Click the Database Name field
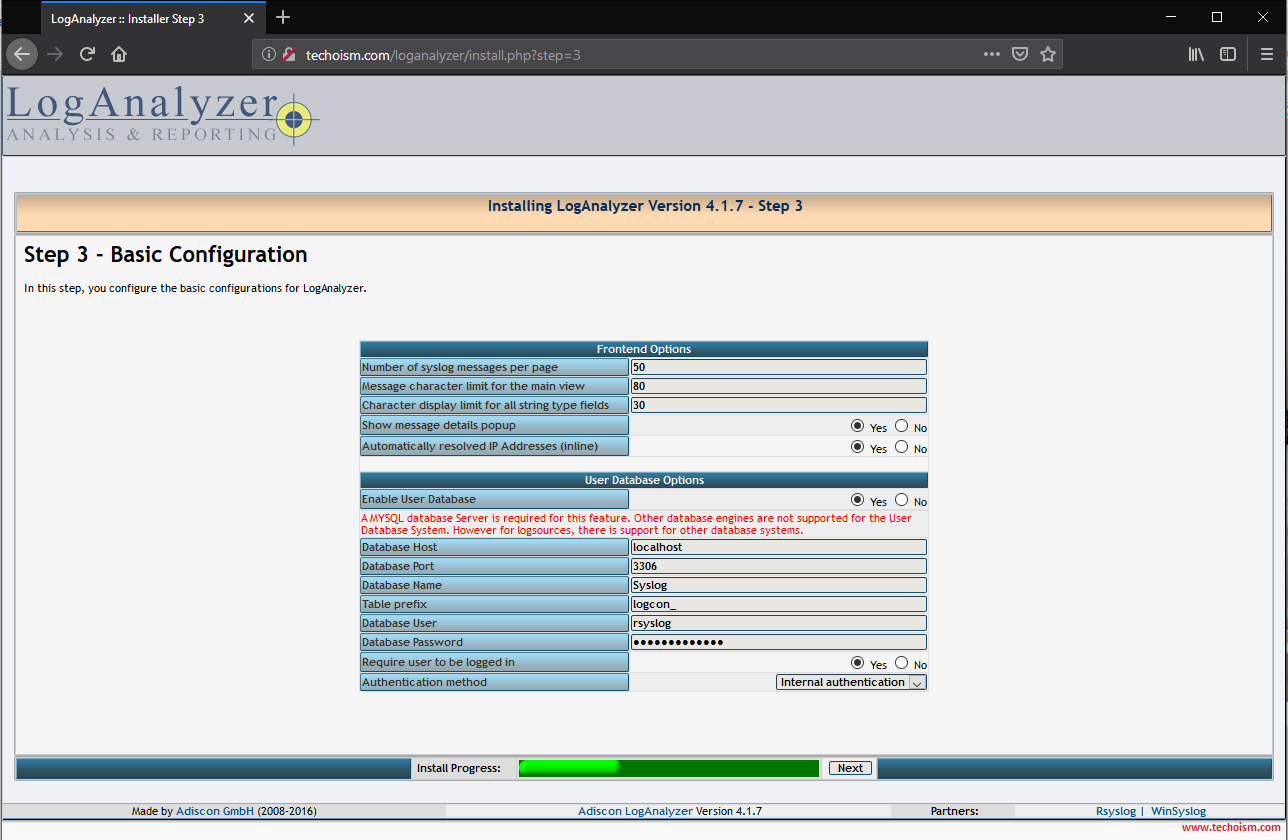Screen dimensions: 1288x840 [x=778, y=585]
